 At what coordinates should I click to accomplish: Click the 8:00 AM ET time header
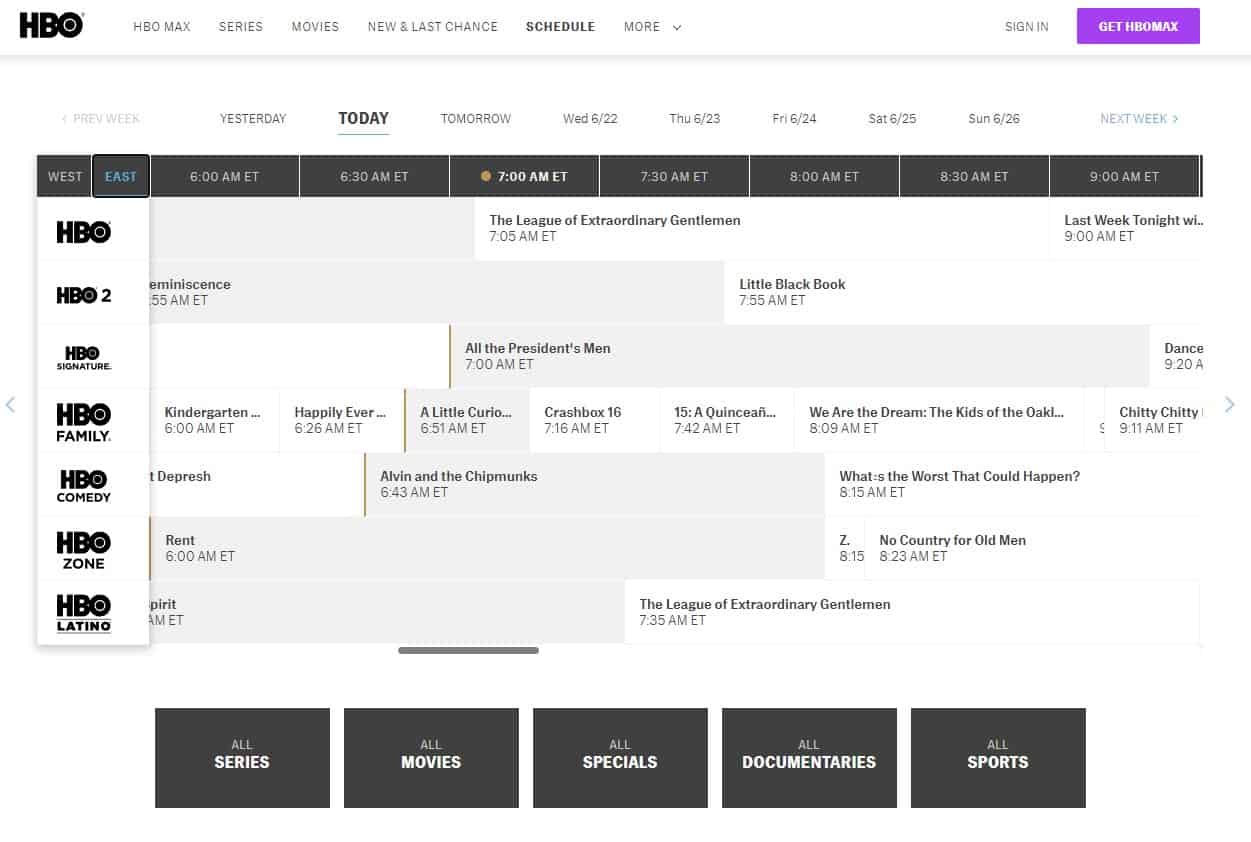[824, 176]
